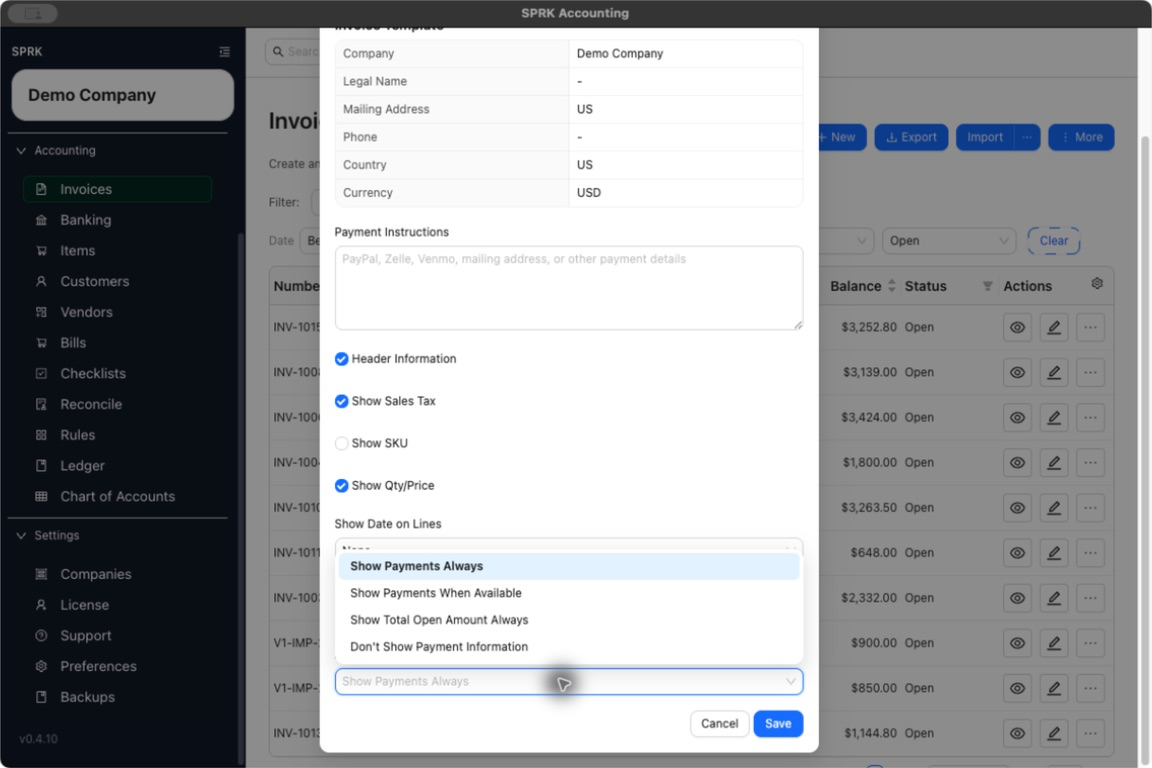Click the Export button
The image size is (1152, 768).
[x=911, y=137]
